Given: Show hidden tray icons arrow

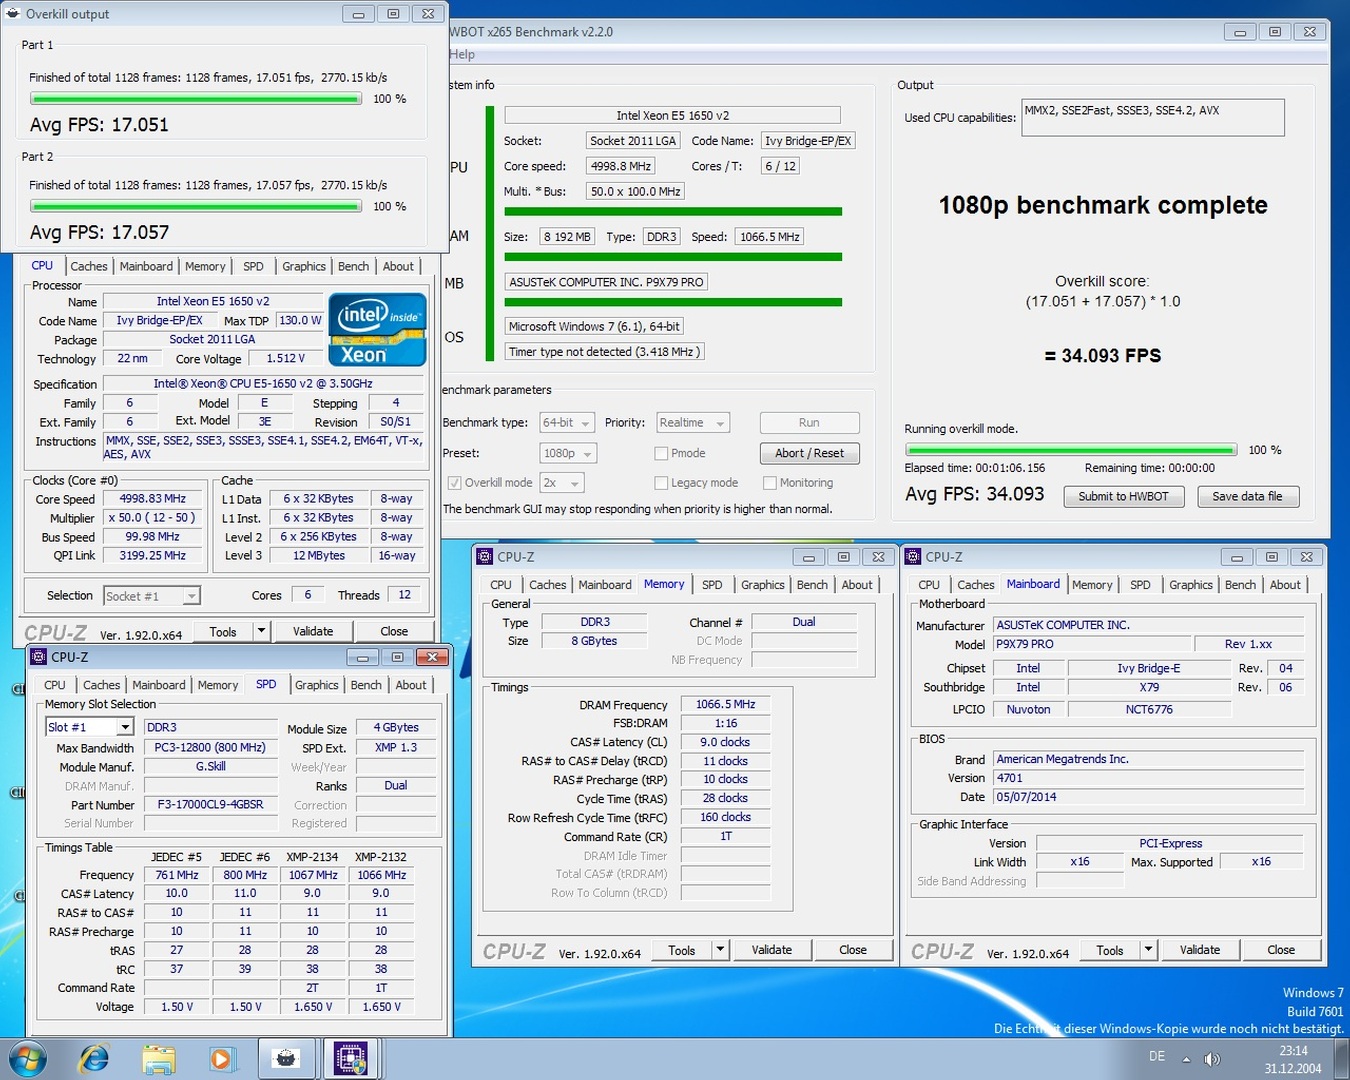Looking at the screenshot, I should (x=1186, y=1059).
